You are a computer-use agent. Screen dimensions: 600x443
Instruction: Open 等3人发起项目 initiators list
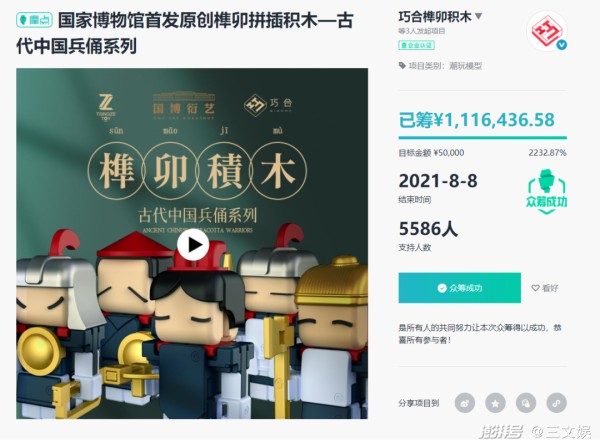tap(422, 31)
